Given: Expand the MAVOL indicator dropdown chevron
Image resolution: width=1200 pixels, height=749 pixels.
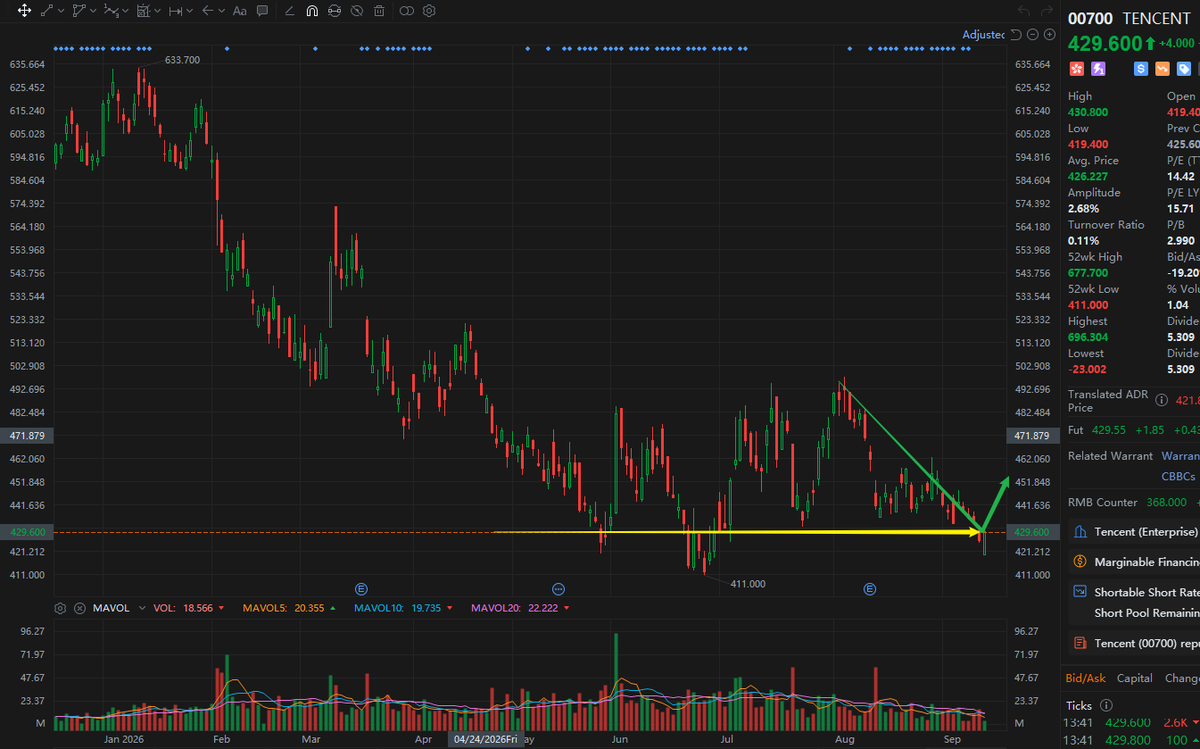Looking at the screenshot, I should (141, 608).
